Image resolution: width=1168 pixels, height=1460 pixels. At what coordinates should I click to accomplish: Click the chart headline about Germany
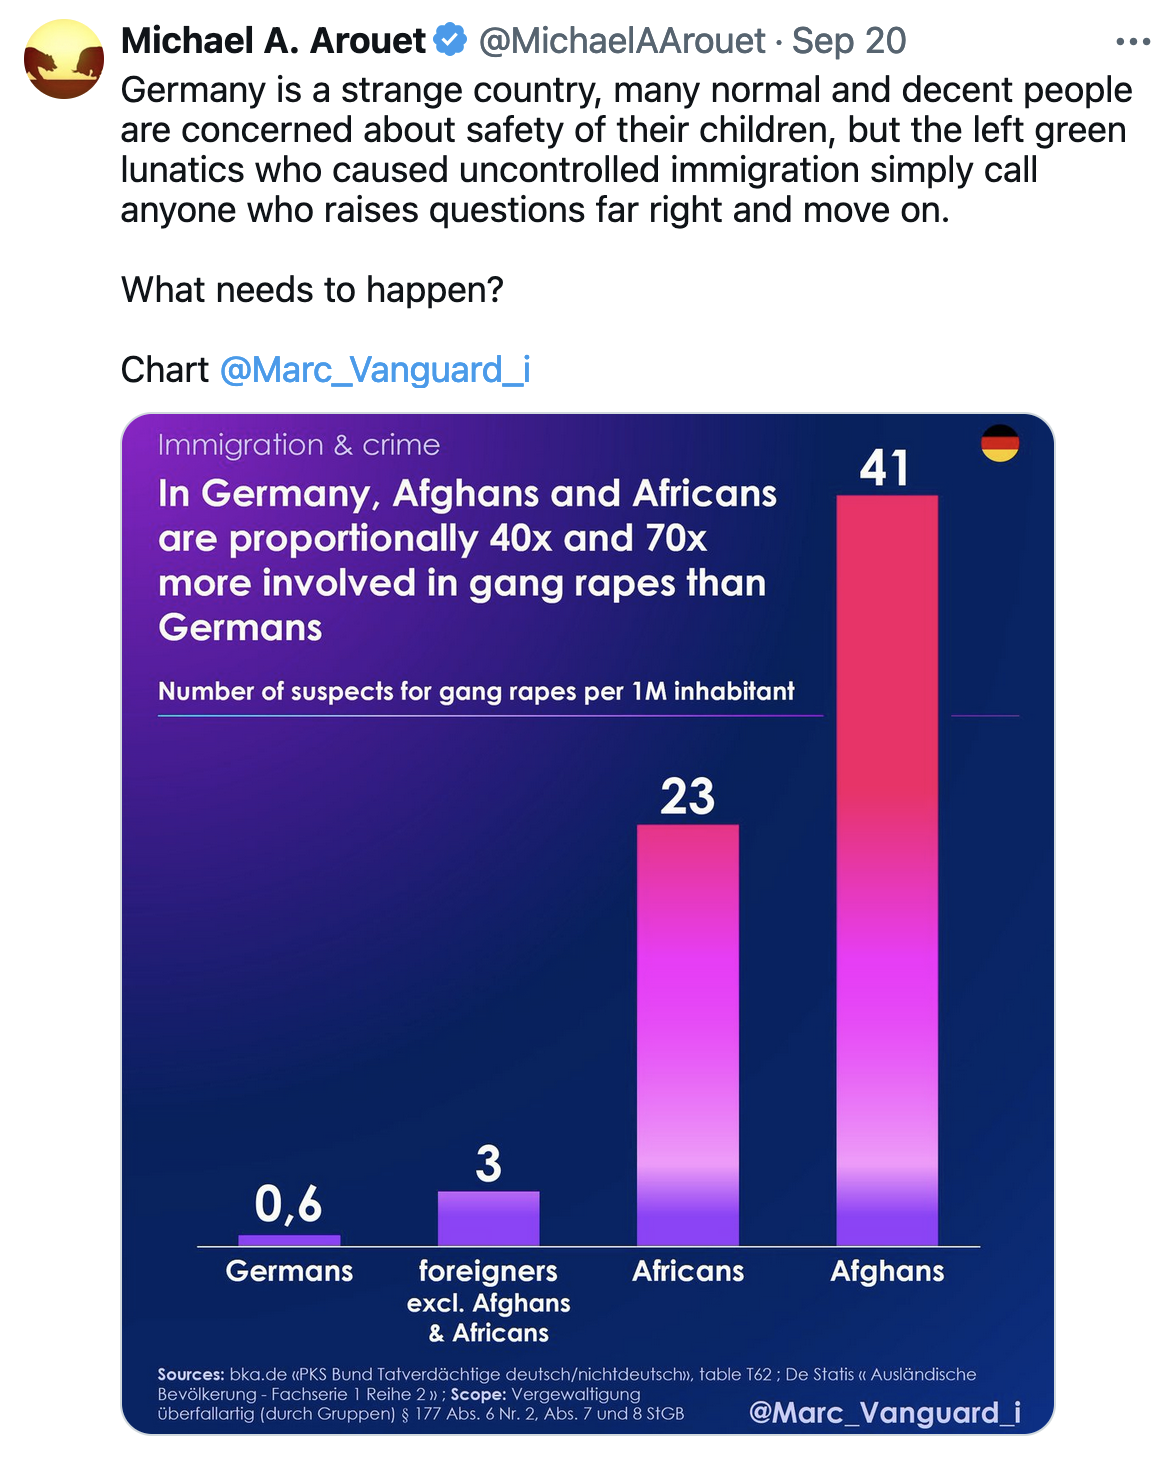point(466,560)
